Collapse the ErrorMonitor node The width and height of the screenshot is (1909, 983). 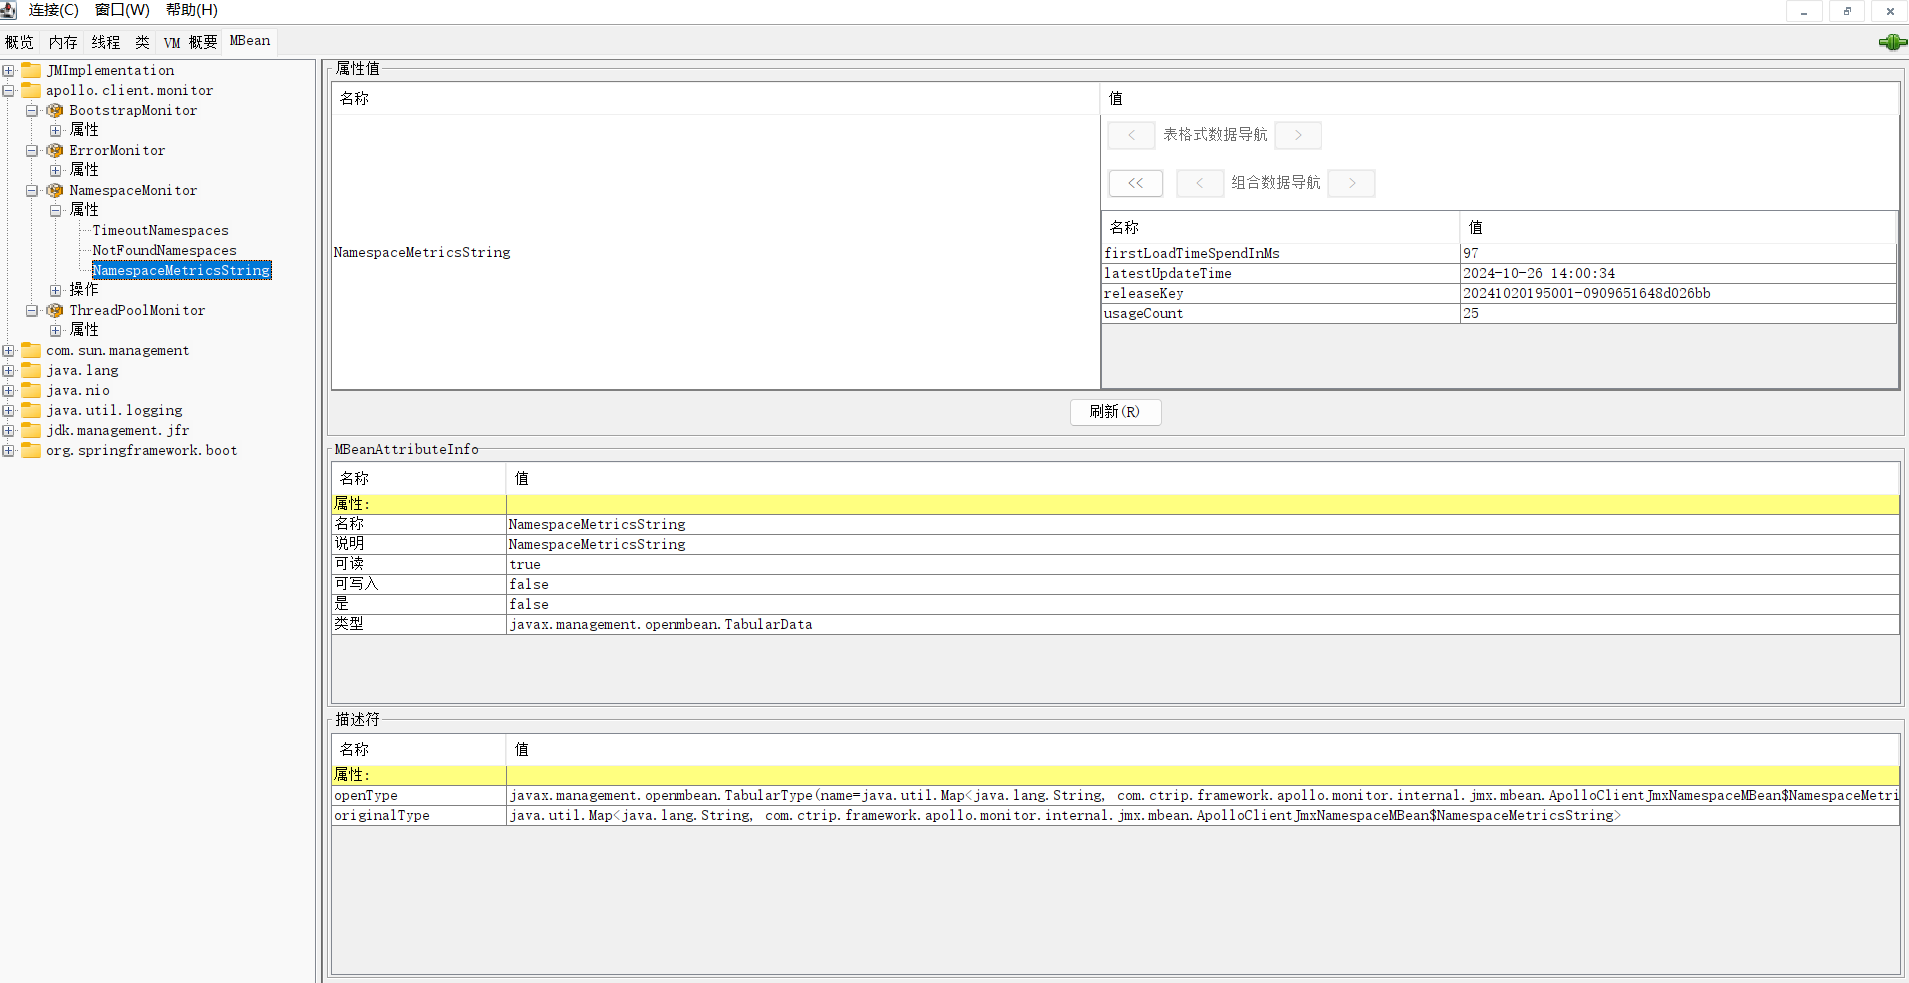(32, 151)
